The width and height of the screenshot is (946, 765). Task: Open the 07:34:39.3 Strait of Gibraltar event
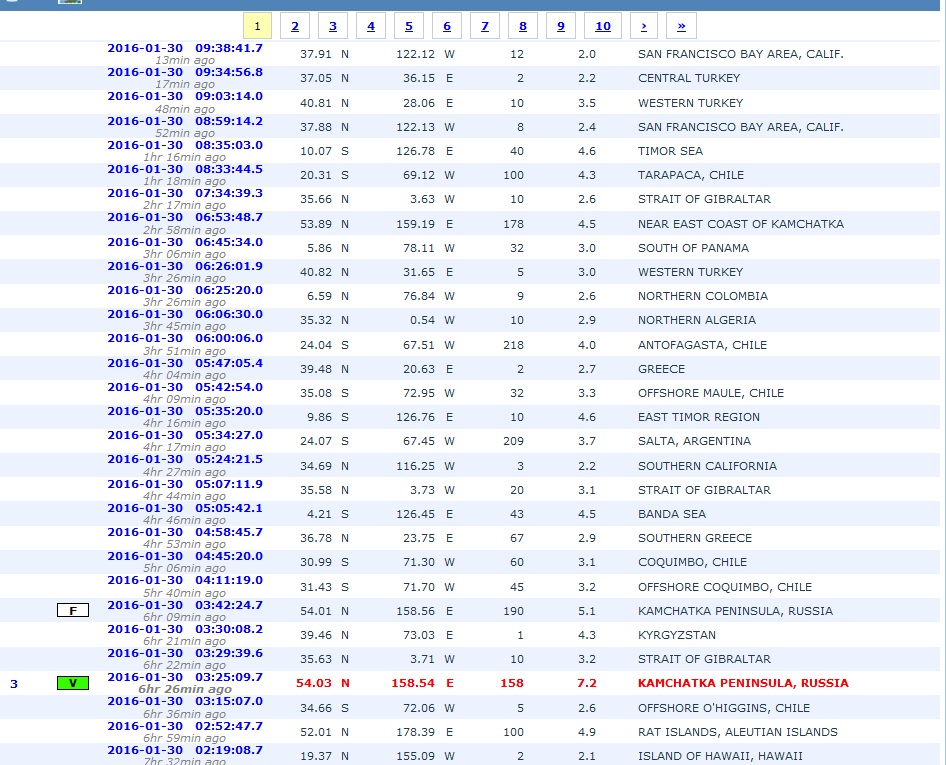click(185, 193)
